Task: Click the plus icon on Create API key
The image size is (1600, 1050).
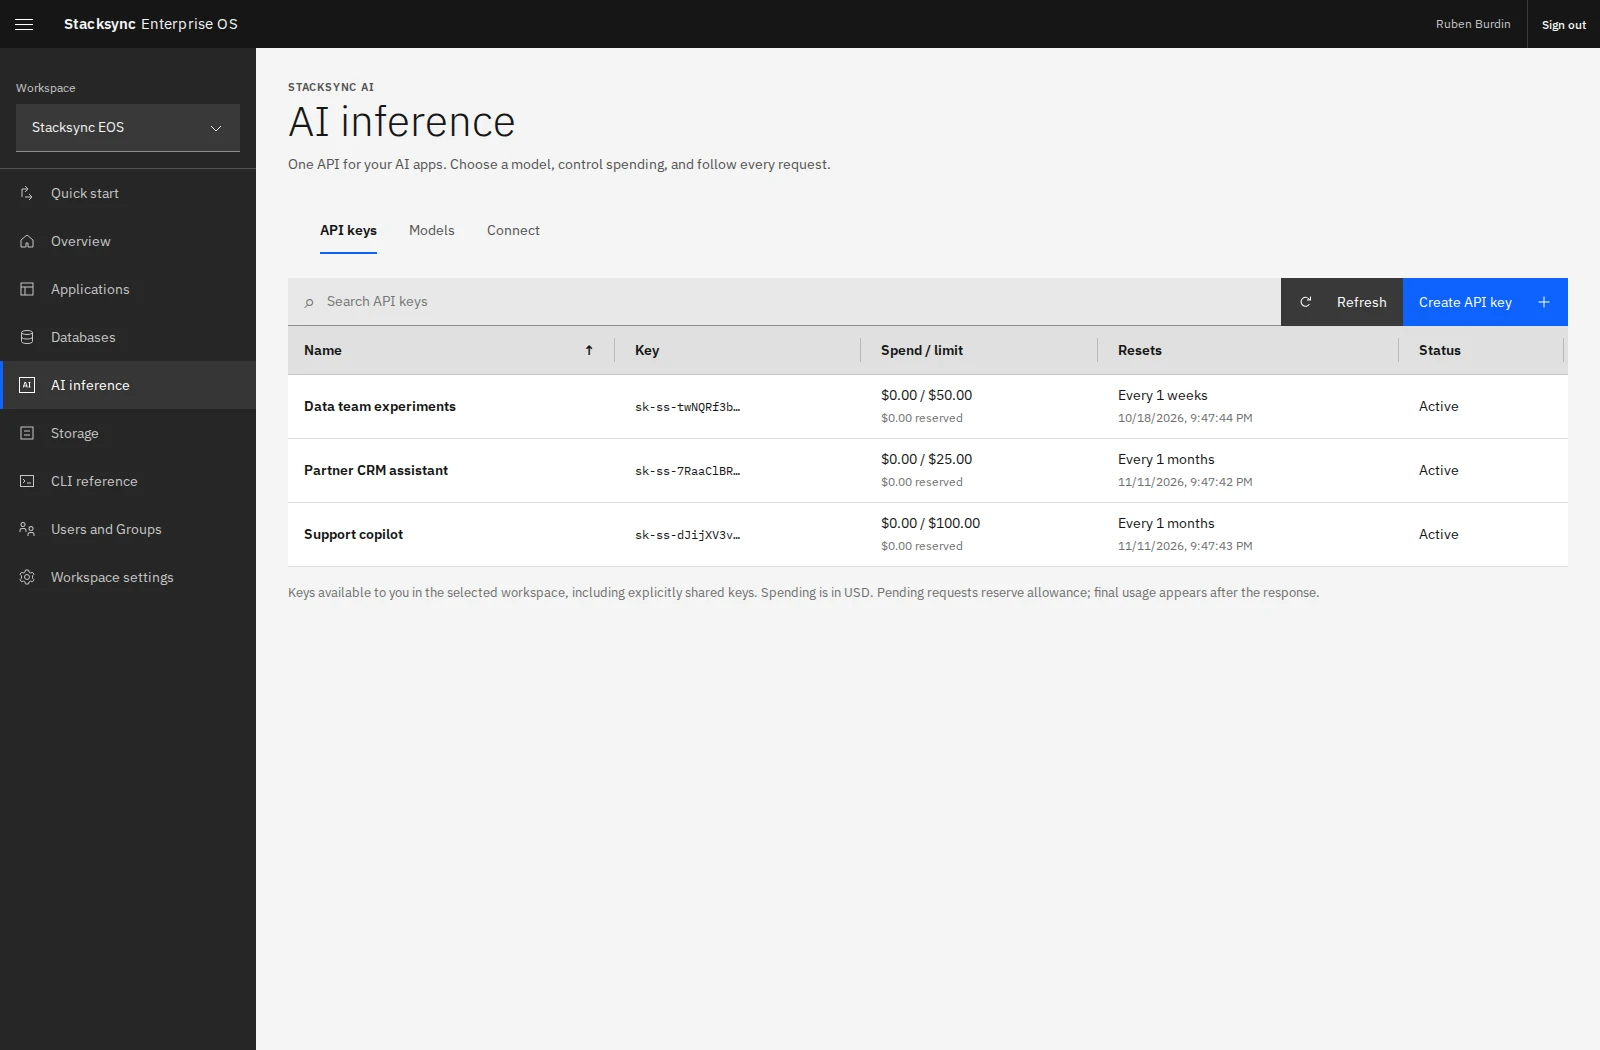Action: tap(1544, 302)
